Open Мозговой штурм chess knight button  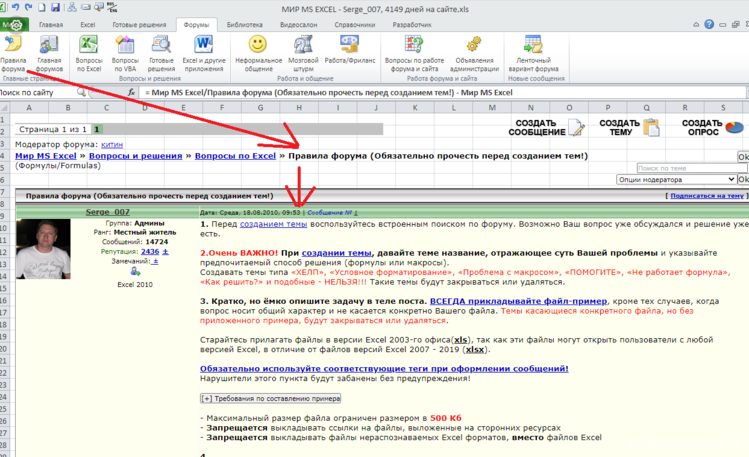pos(303,54)
